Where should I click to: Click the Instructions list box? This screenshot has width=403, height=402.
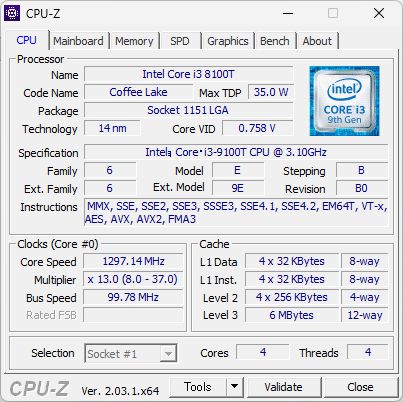236,213
